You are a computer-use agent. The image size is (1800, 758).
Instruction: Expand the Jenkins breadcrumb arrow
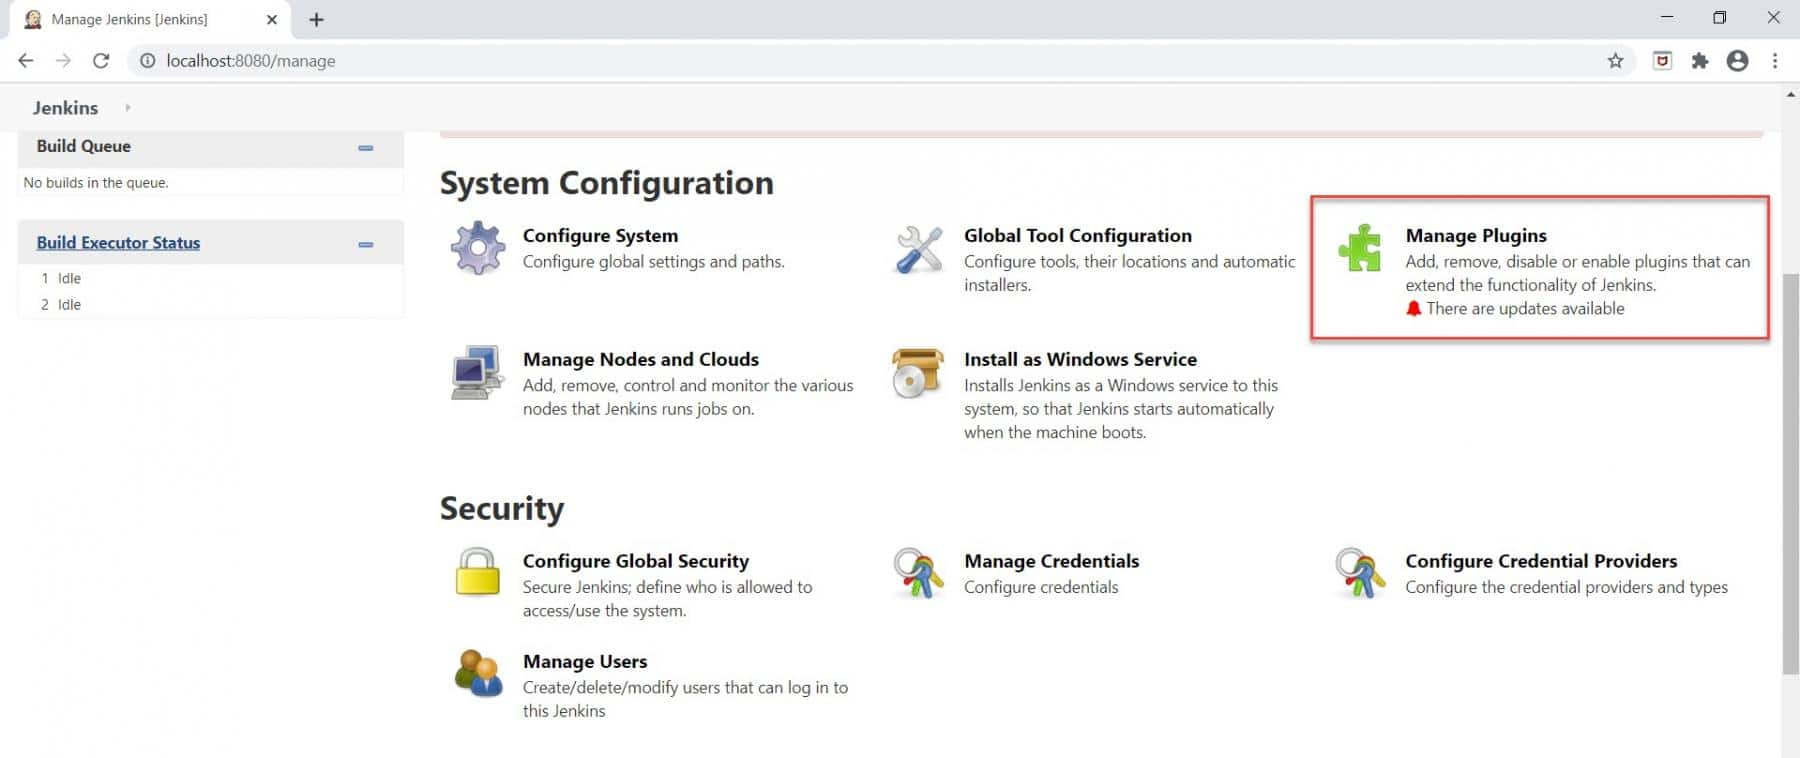tap(128, 108)
